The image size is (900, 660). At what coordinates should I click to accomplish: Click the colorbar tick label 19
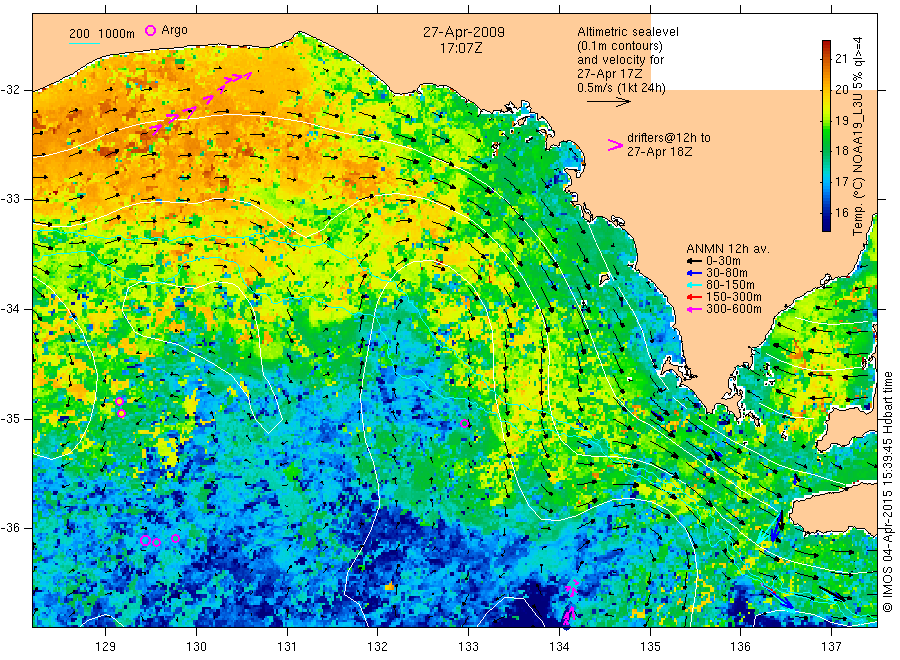pyautogui.click(x=841, y=121)
